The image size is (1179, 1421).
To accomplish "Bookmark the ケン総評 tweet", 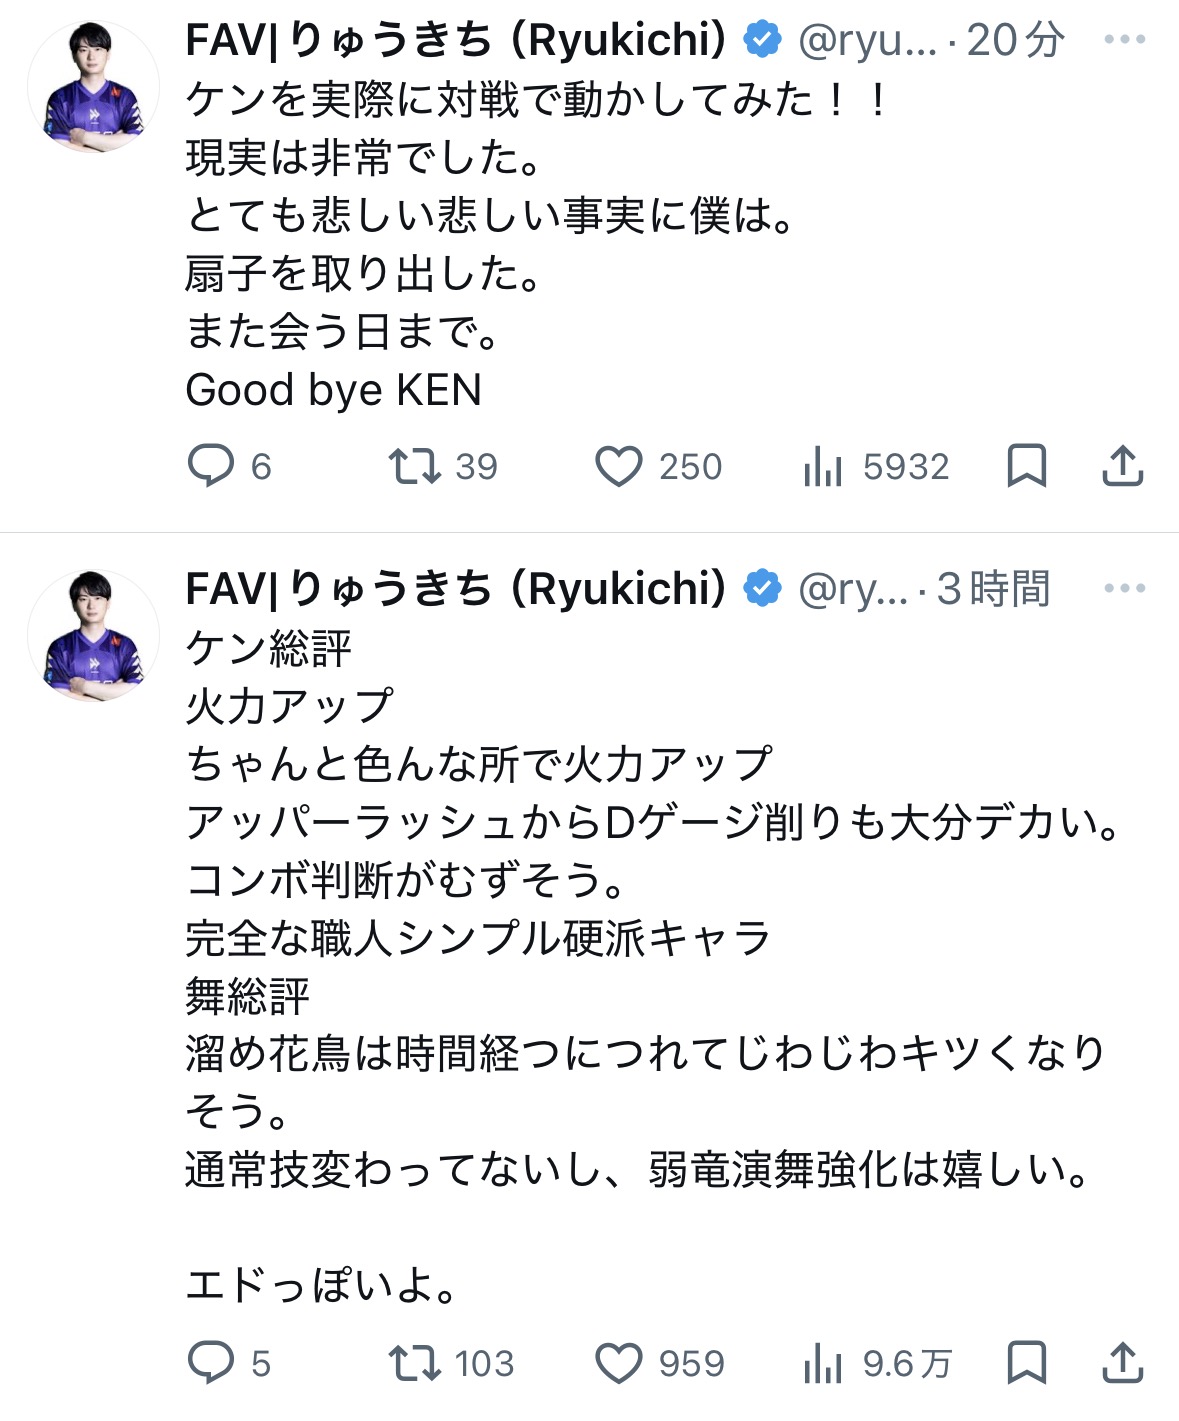I will [x=1026, y=1362].
